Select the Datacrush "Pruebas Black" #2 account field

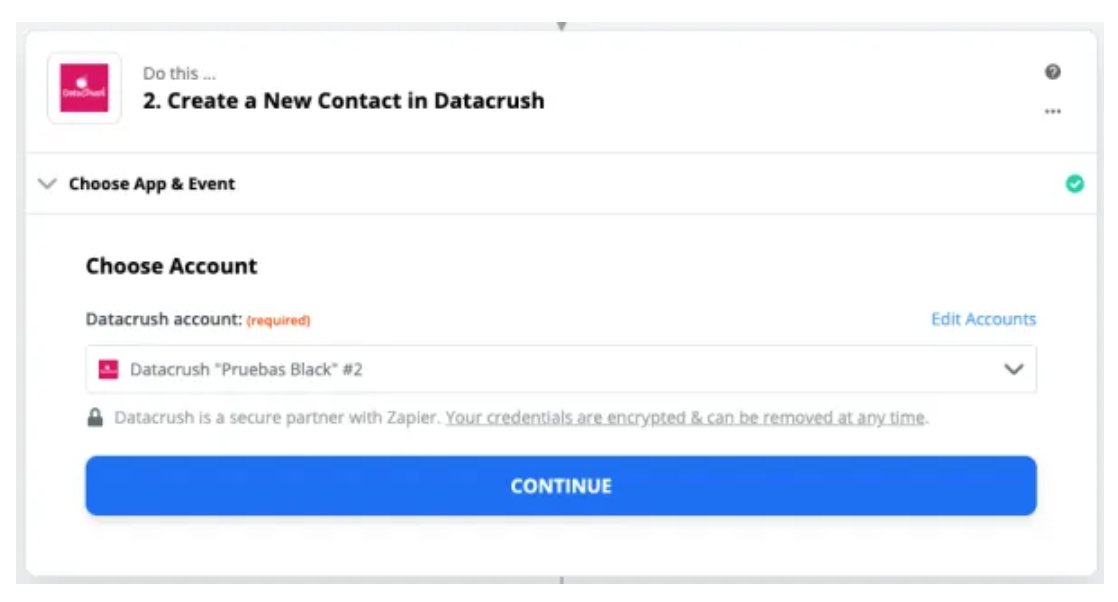pyautogui.click(x=560, y=369)
